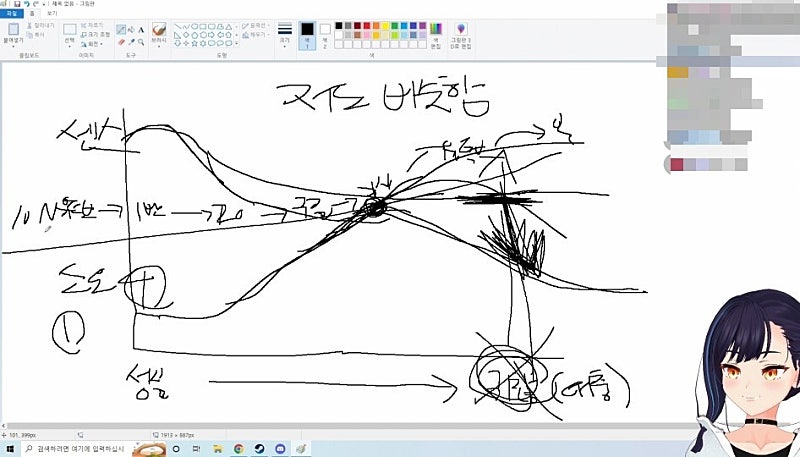
Task: Open Google Chrome from the taskbar
Action: (239, 449)
